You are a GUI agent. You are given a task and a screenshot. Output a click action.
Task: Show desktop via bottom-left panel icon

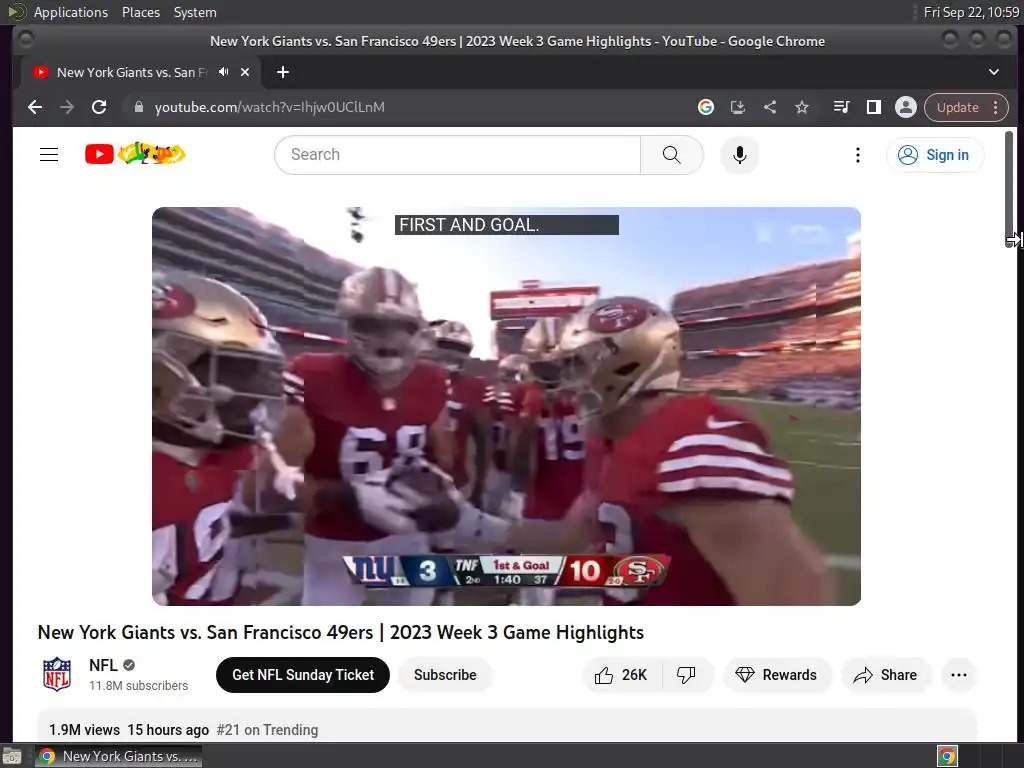coord(12,756)
